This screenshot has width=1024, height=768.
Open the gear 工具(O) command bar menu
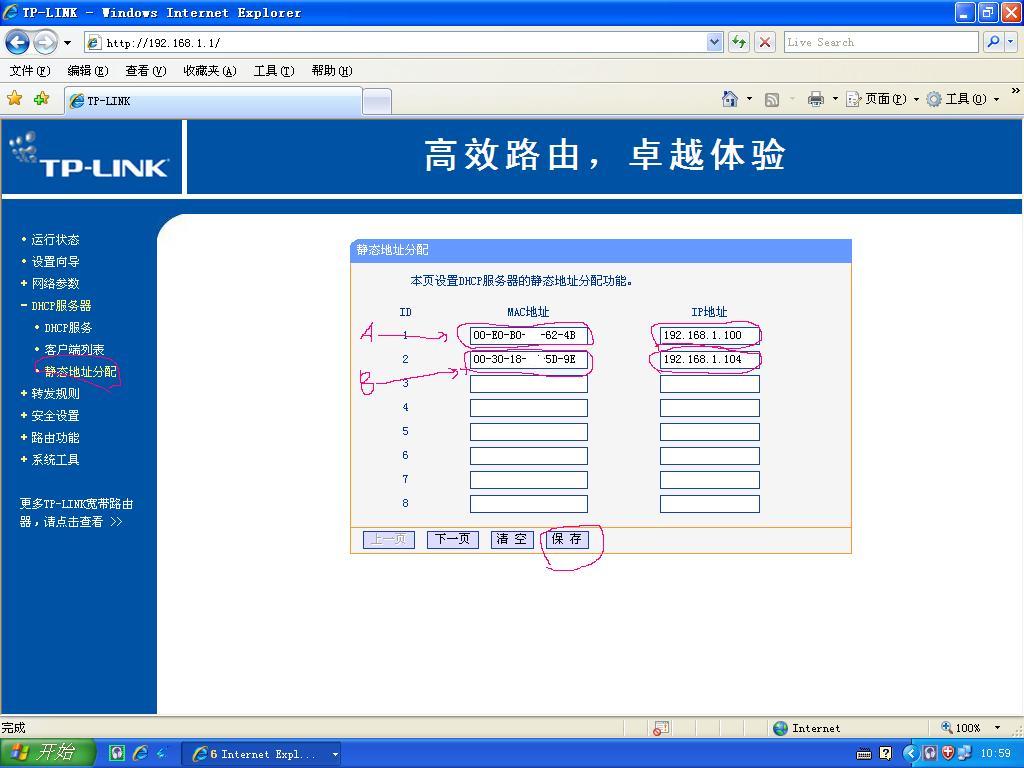point(963,99)
